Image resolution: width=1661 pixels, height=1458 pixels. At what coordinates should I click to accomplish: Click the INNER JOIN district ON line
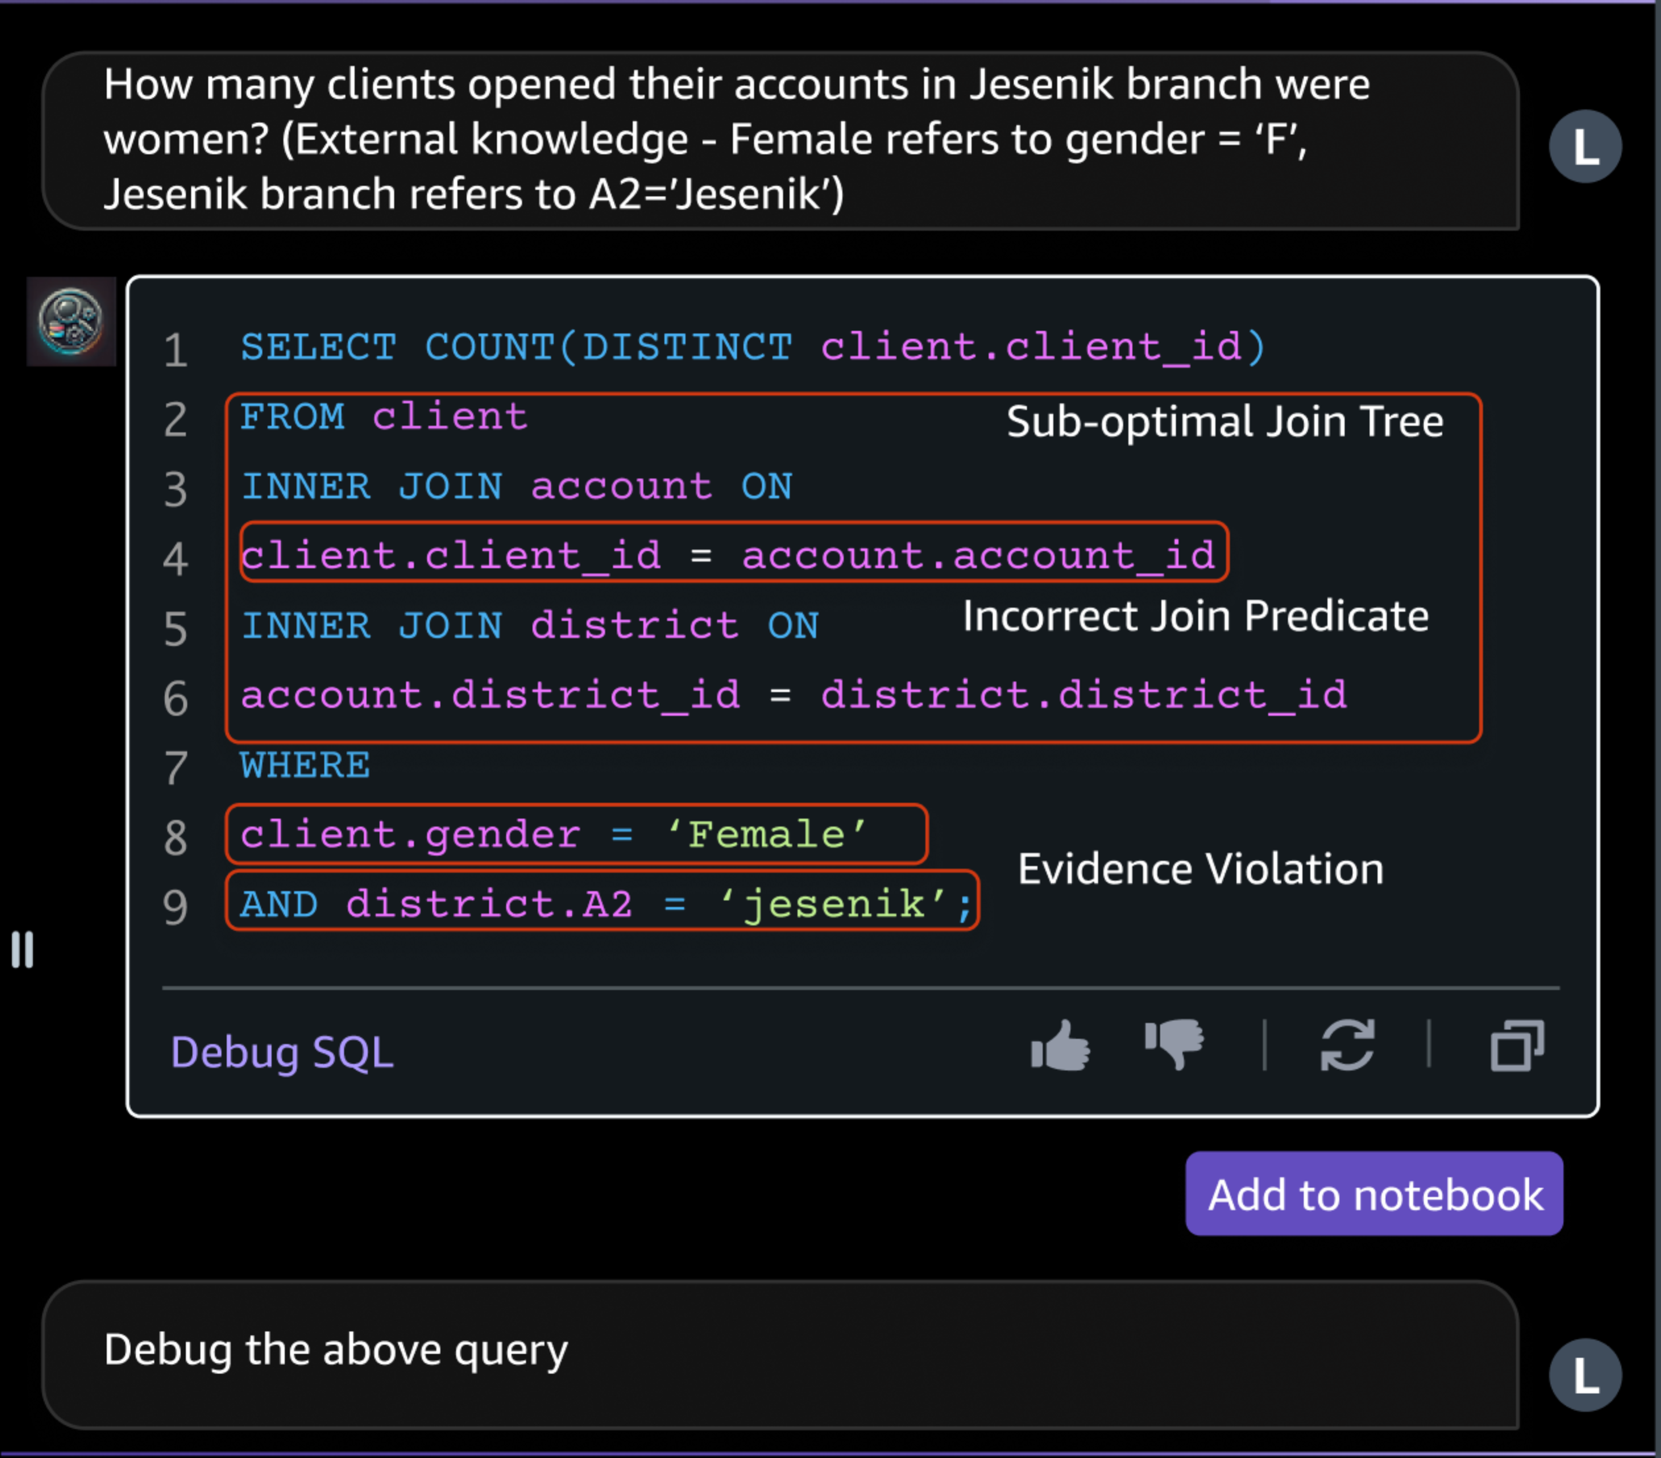click(x=530, y=626)
